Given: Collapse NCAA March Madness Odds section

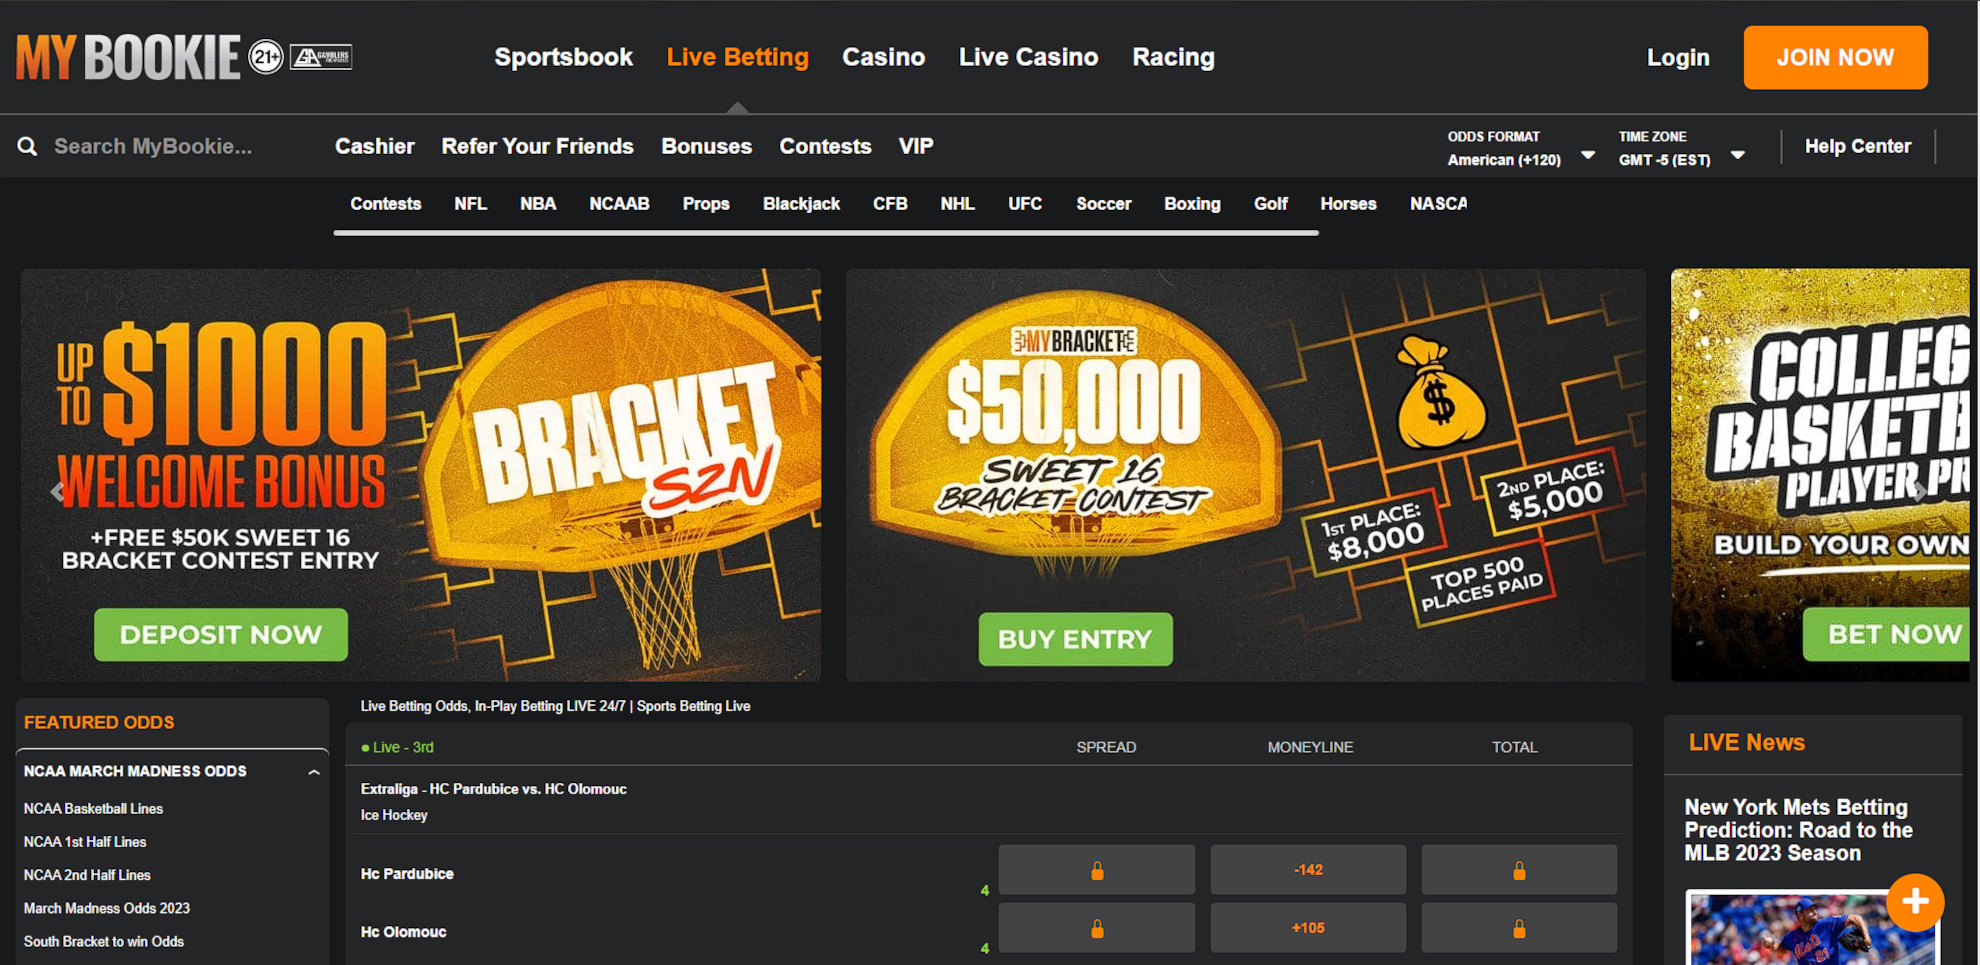Looking at the screenshot, I should [314, 772].
